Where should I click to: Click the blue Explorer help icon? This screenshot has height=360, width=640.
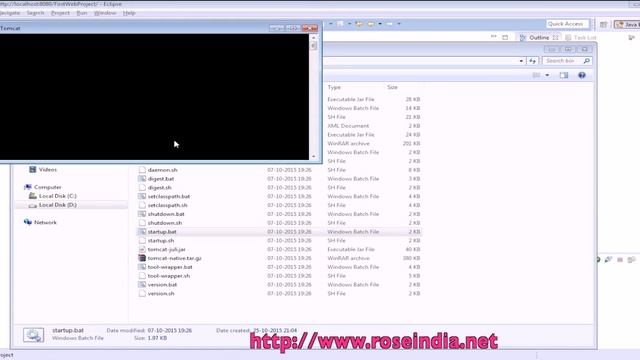click(x=582, y=75)
